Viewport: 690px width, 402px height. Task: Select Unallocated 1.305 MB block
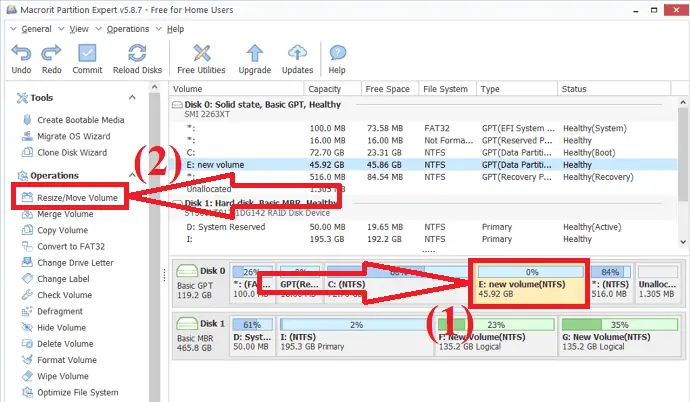657,283
